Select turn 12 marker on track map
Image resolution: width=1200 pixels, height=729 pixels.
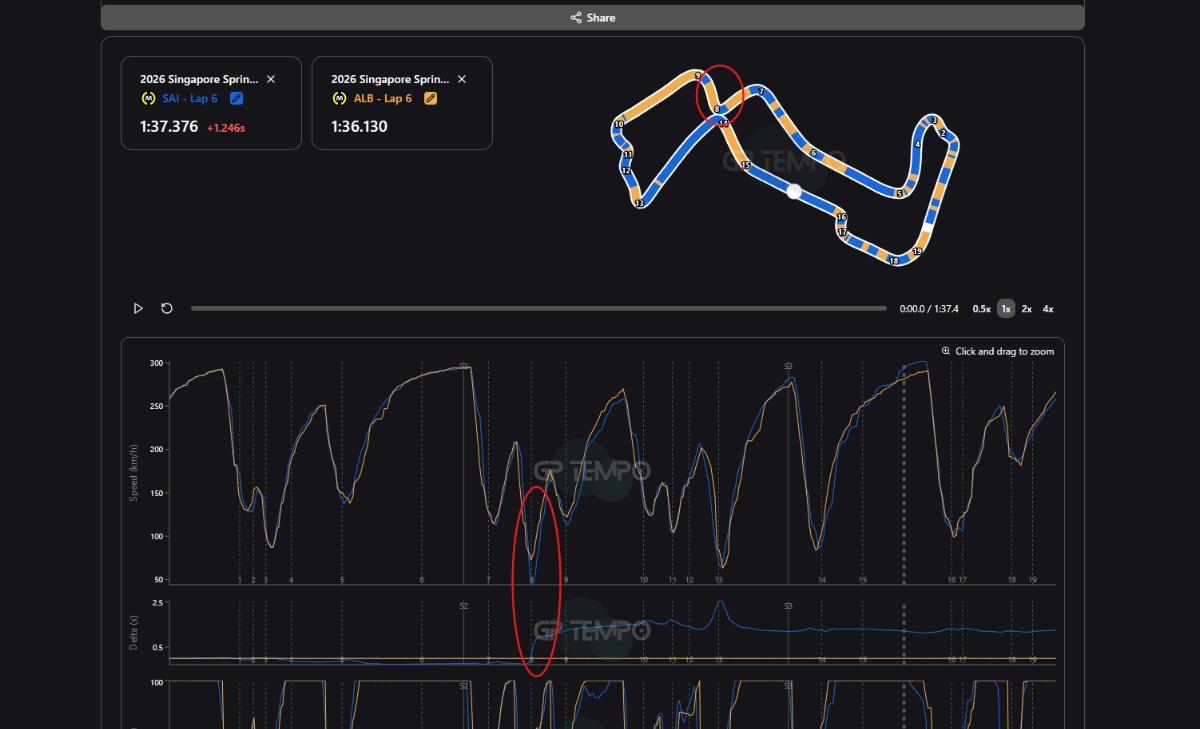[x=626, y=170]
